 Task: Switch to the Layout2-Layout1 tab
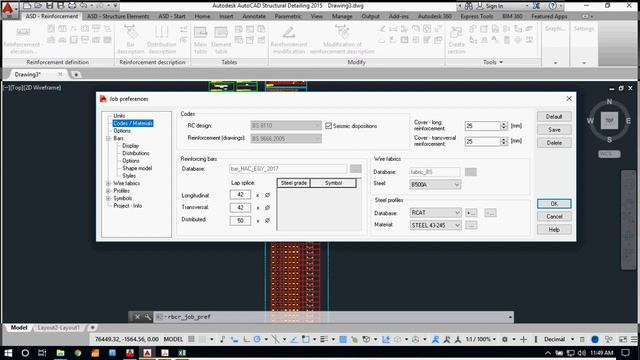(58, 328)
